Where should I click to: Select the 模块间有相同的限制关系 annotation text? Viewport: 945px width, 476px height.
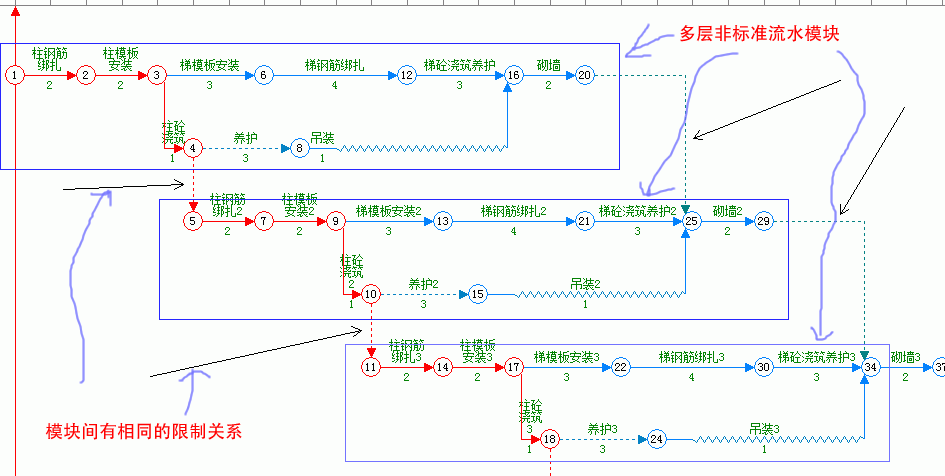click(144, 431)
